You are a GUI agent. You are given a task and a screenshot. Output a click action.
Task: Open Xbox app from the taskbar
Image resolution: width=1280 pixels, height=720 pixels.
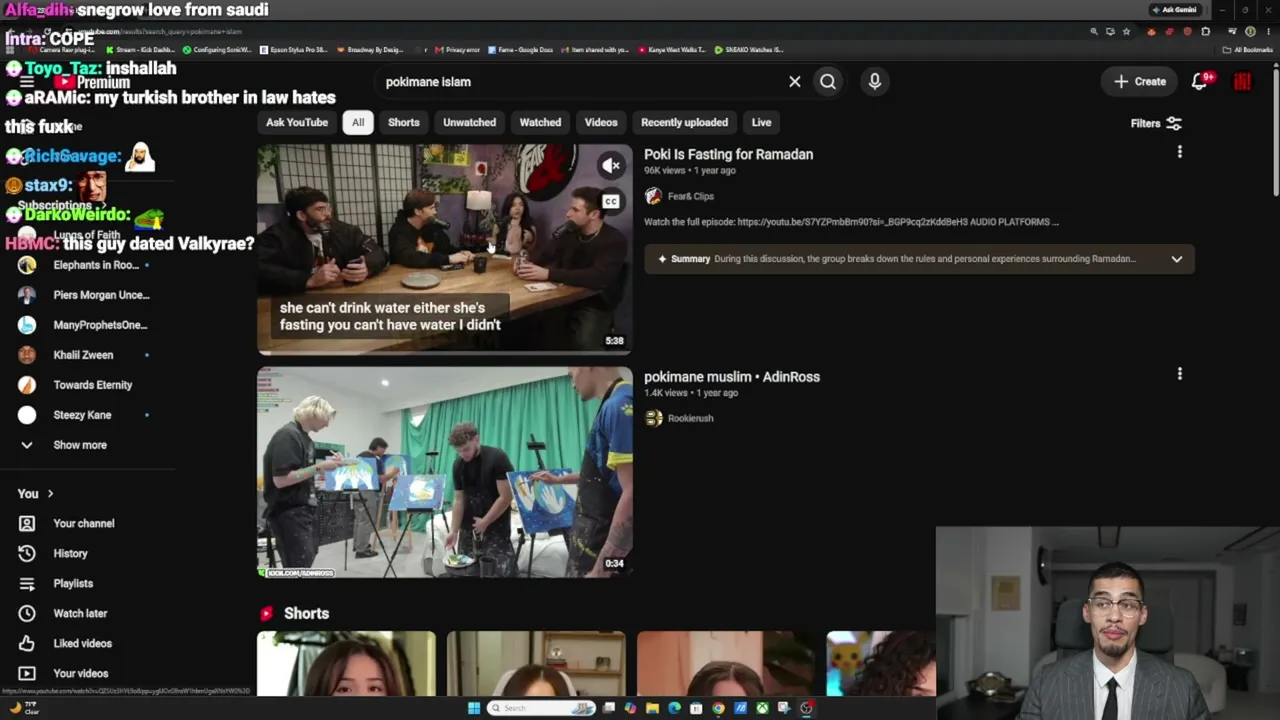pos(762,708)
